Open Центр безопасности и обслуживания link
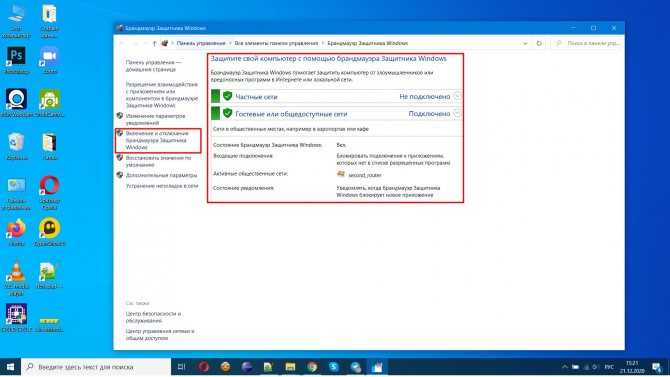670x377 pixels. pyautogui.click(x=153, y=317)
